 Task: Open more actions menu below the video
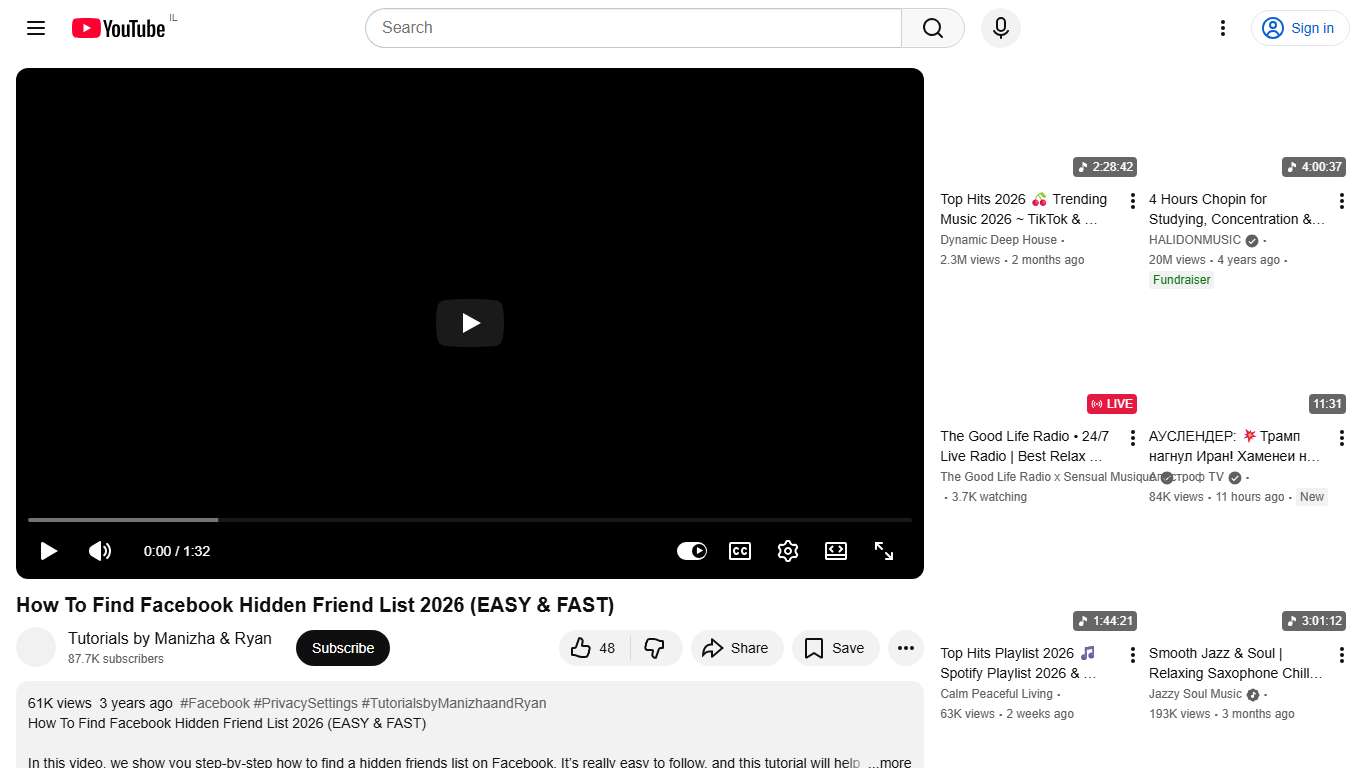(x=905, y=648)
